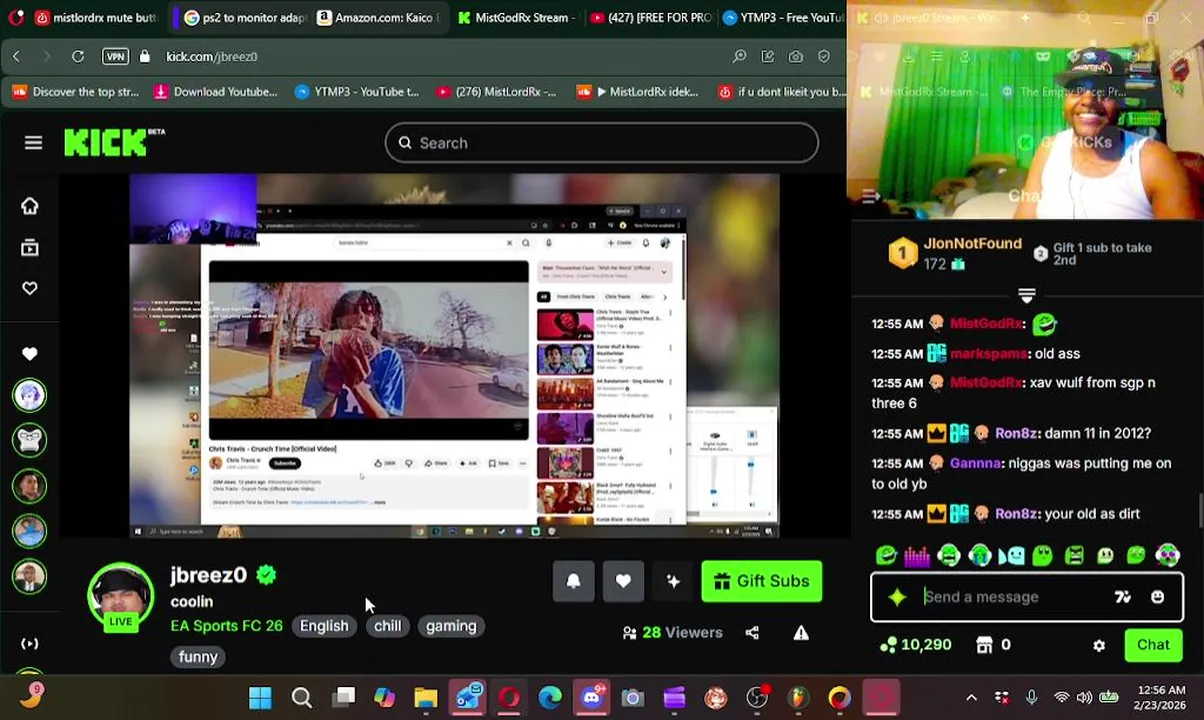
Task: Click the sparkle button beside Gift Subs
Action: 673,581
